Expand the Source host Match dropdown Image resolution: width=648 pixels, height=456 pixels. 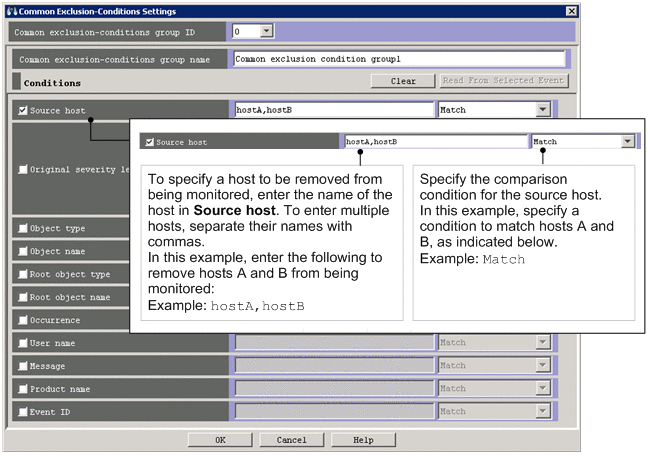(x=542, y=110)
